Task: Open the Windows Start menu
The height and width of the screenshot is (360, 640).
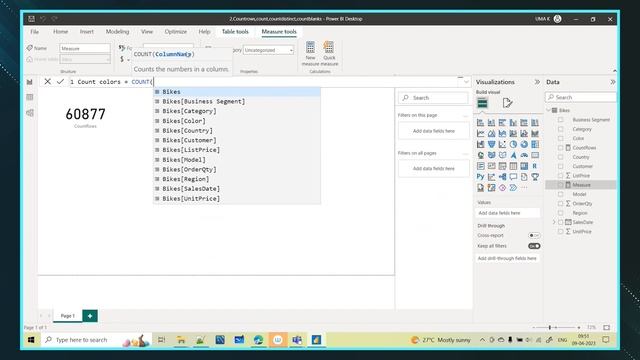Action: coord(31,340)
